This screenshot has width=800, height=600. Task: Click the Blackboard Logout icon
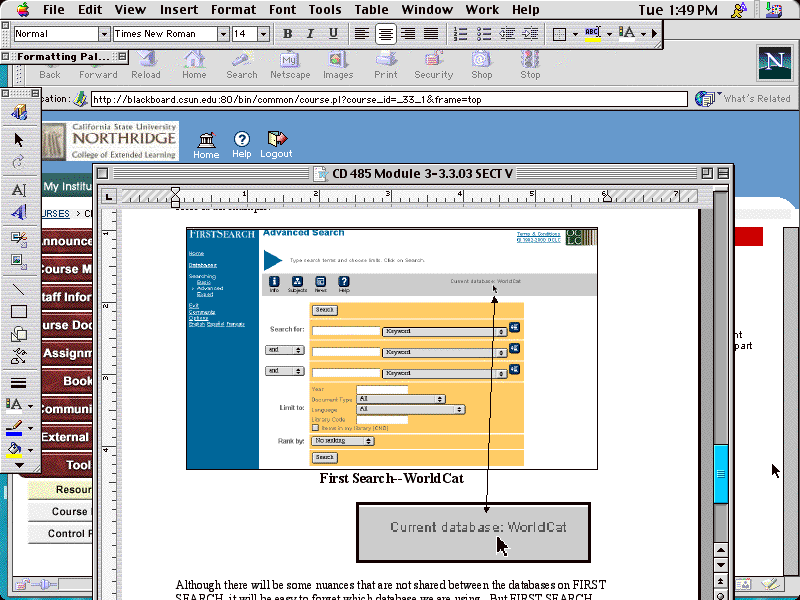pos(277,145)
